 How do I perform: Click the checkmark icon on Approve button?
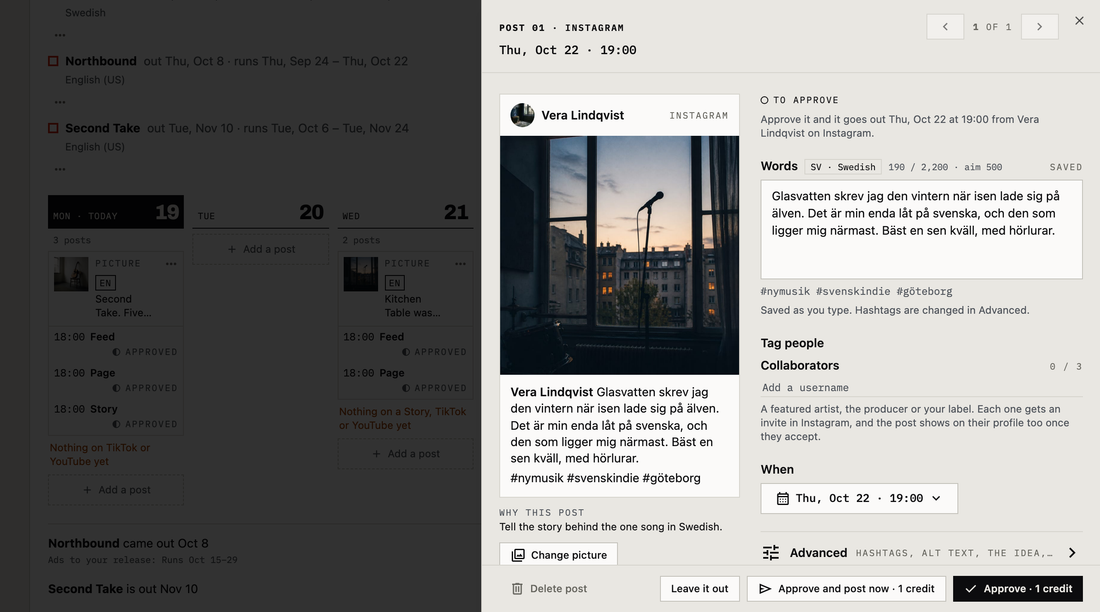click(x=971, y=589)
